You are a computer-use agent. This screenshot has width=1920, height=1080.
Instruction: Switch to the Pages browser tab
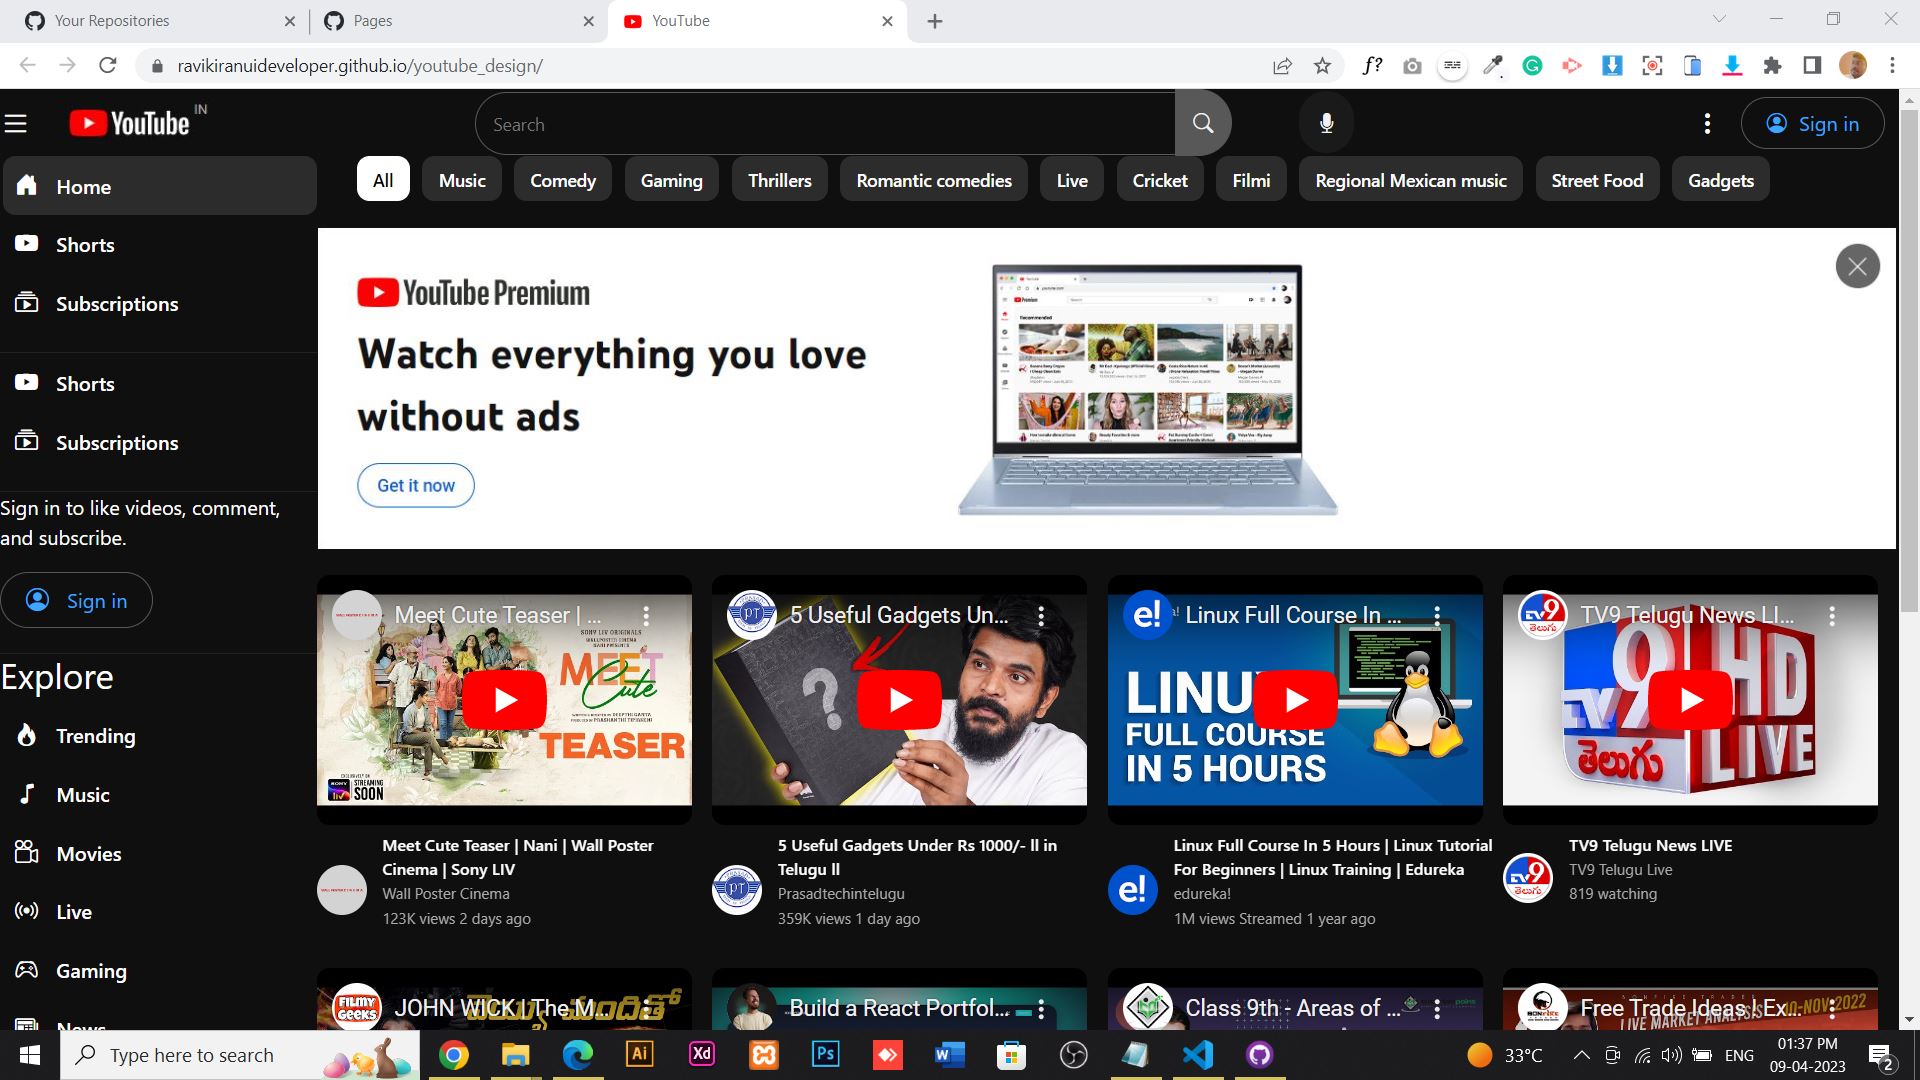(460, 21)
